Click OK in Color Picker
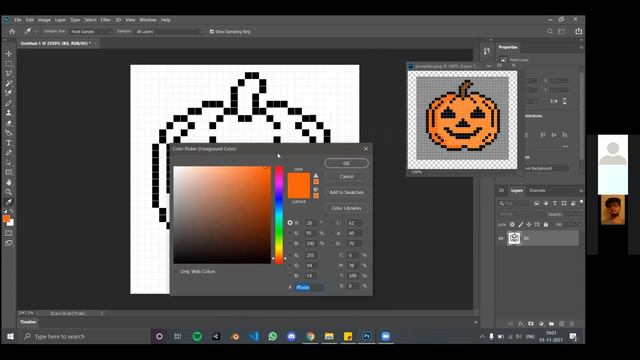The image size is (640, 360). click(x=347, y=163)
